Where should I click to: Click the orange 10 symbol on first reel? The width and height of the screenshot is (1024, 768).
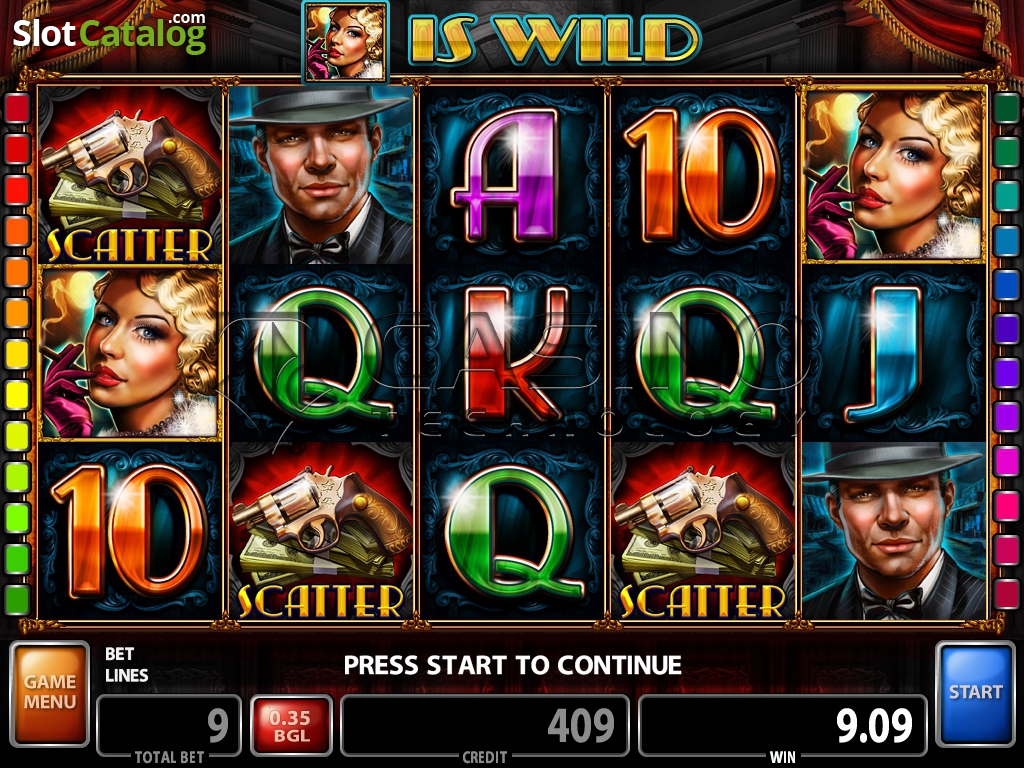coord(131,531)
